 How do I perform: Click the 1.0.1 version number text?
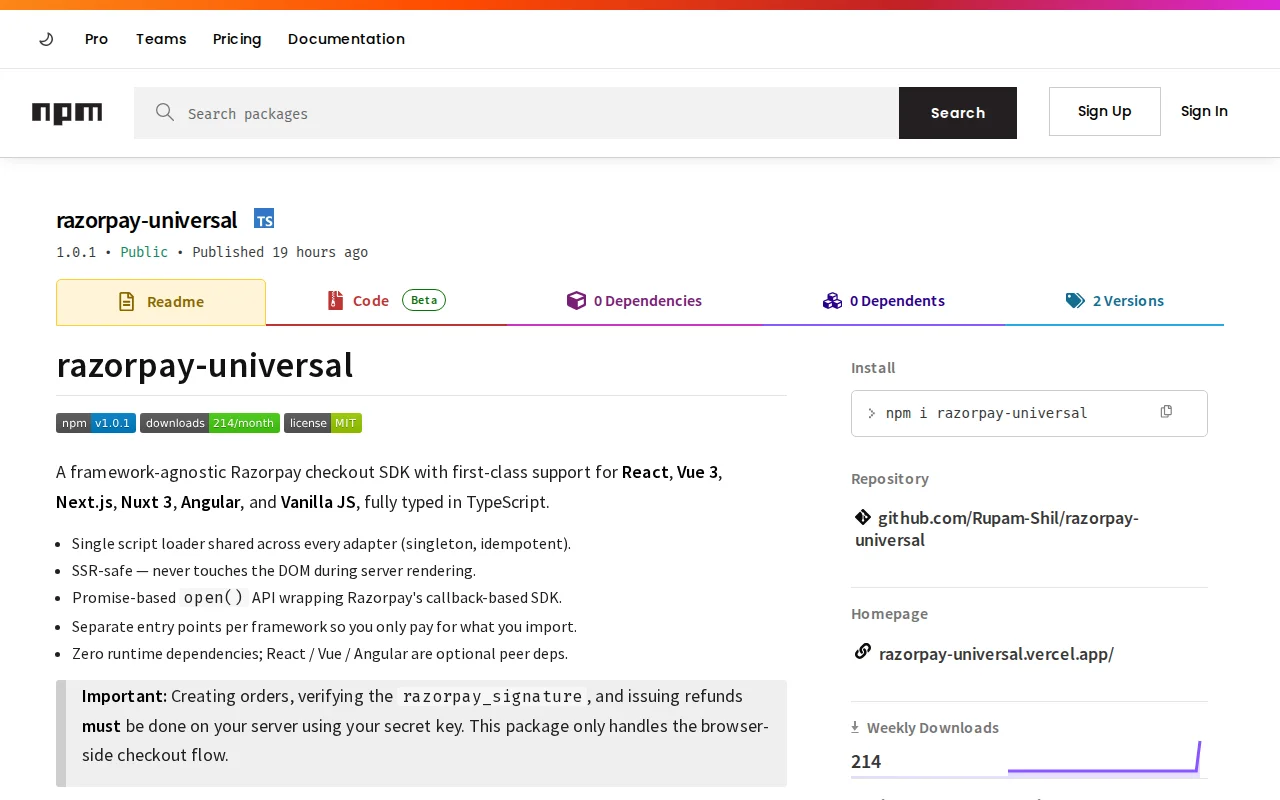coord(76,252)
